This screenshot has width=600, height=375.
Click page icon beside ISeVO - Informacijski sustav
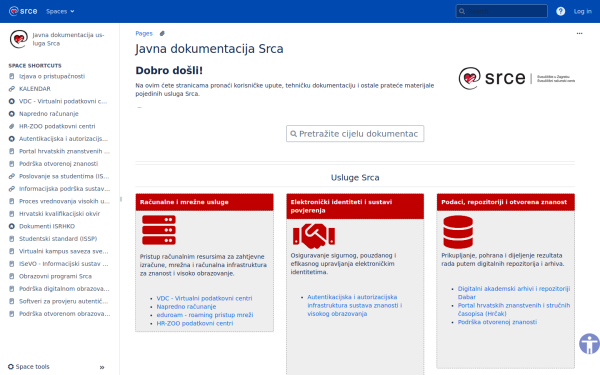point(11,264)
